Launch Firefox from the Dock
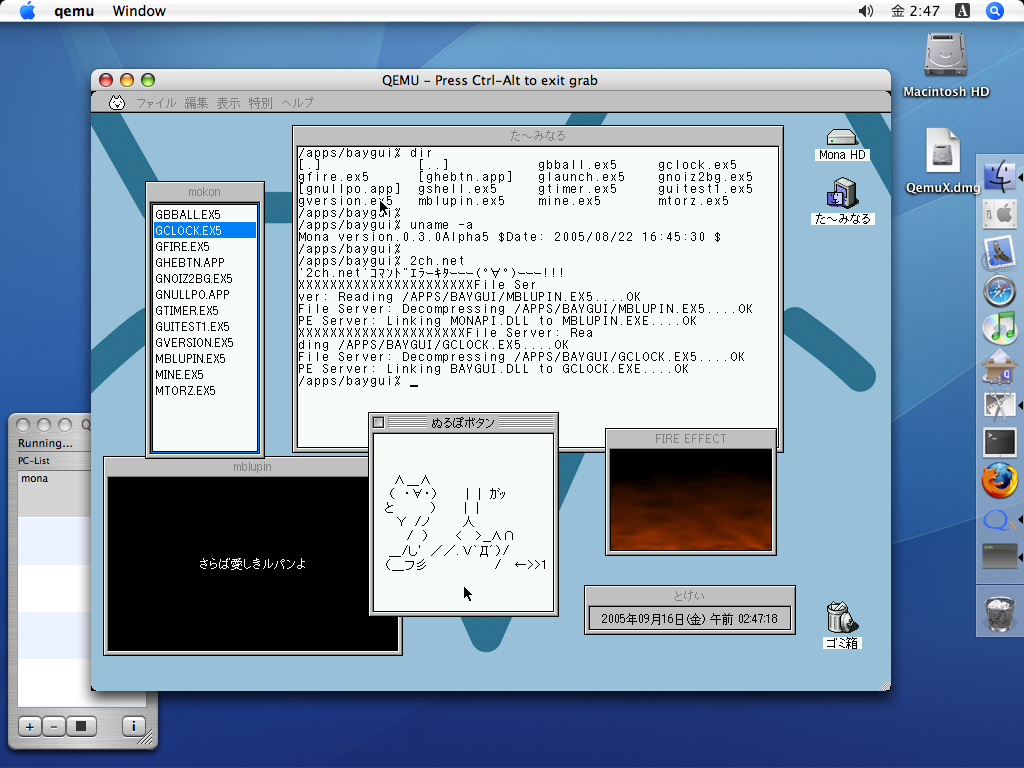Image resolution: width=1024 pixels, height=768 pixels. click(1000, 481)
